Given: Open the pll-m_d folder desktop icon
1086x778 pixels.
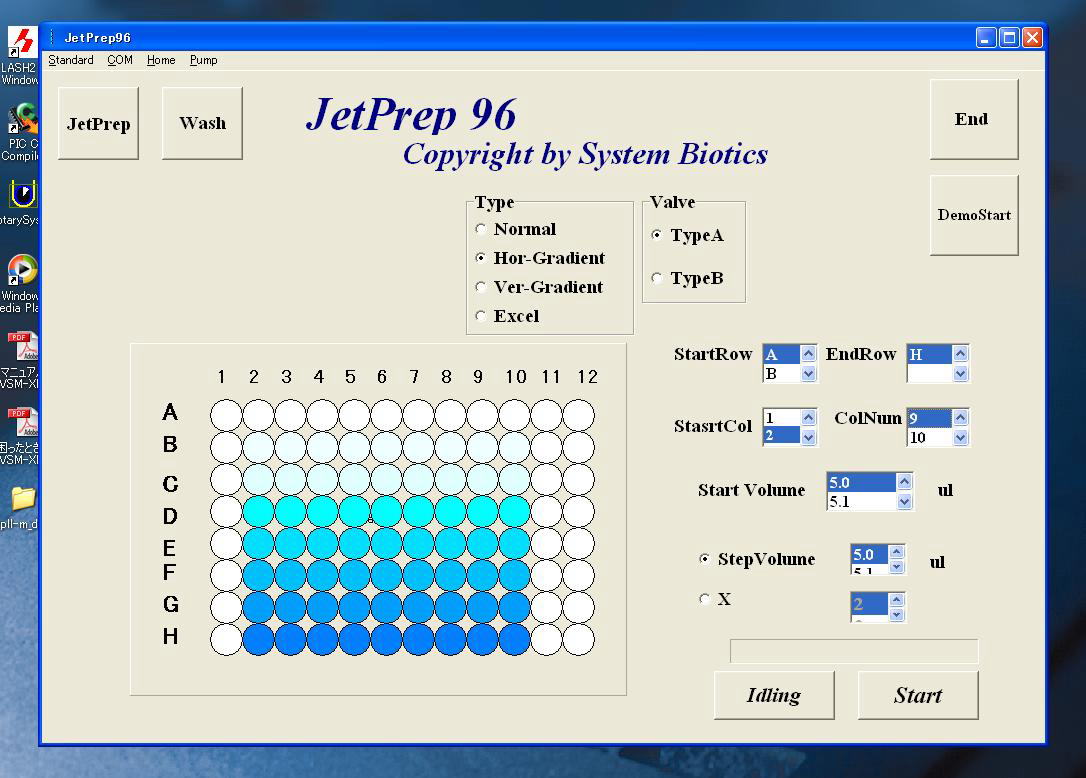Looking at the screenshot, I should 21,507.
